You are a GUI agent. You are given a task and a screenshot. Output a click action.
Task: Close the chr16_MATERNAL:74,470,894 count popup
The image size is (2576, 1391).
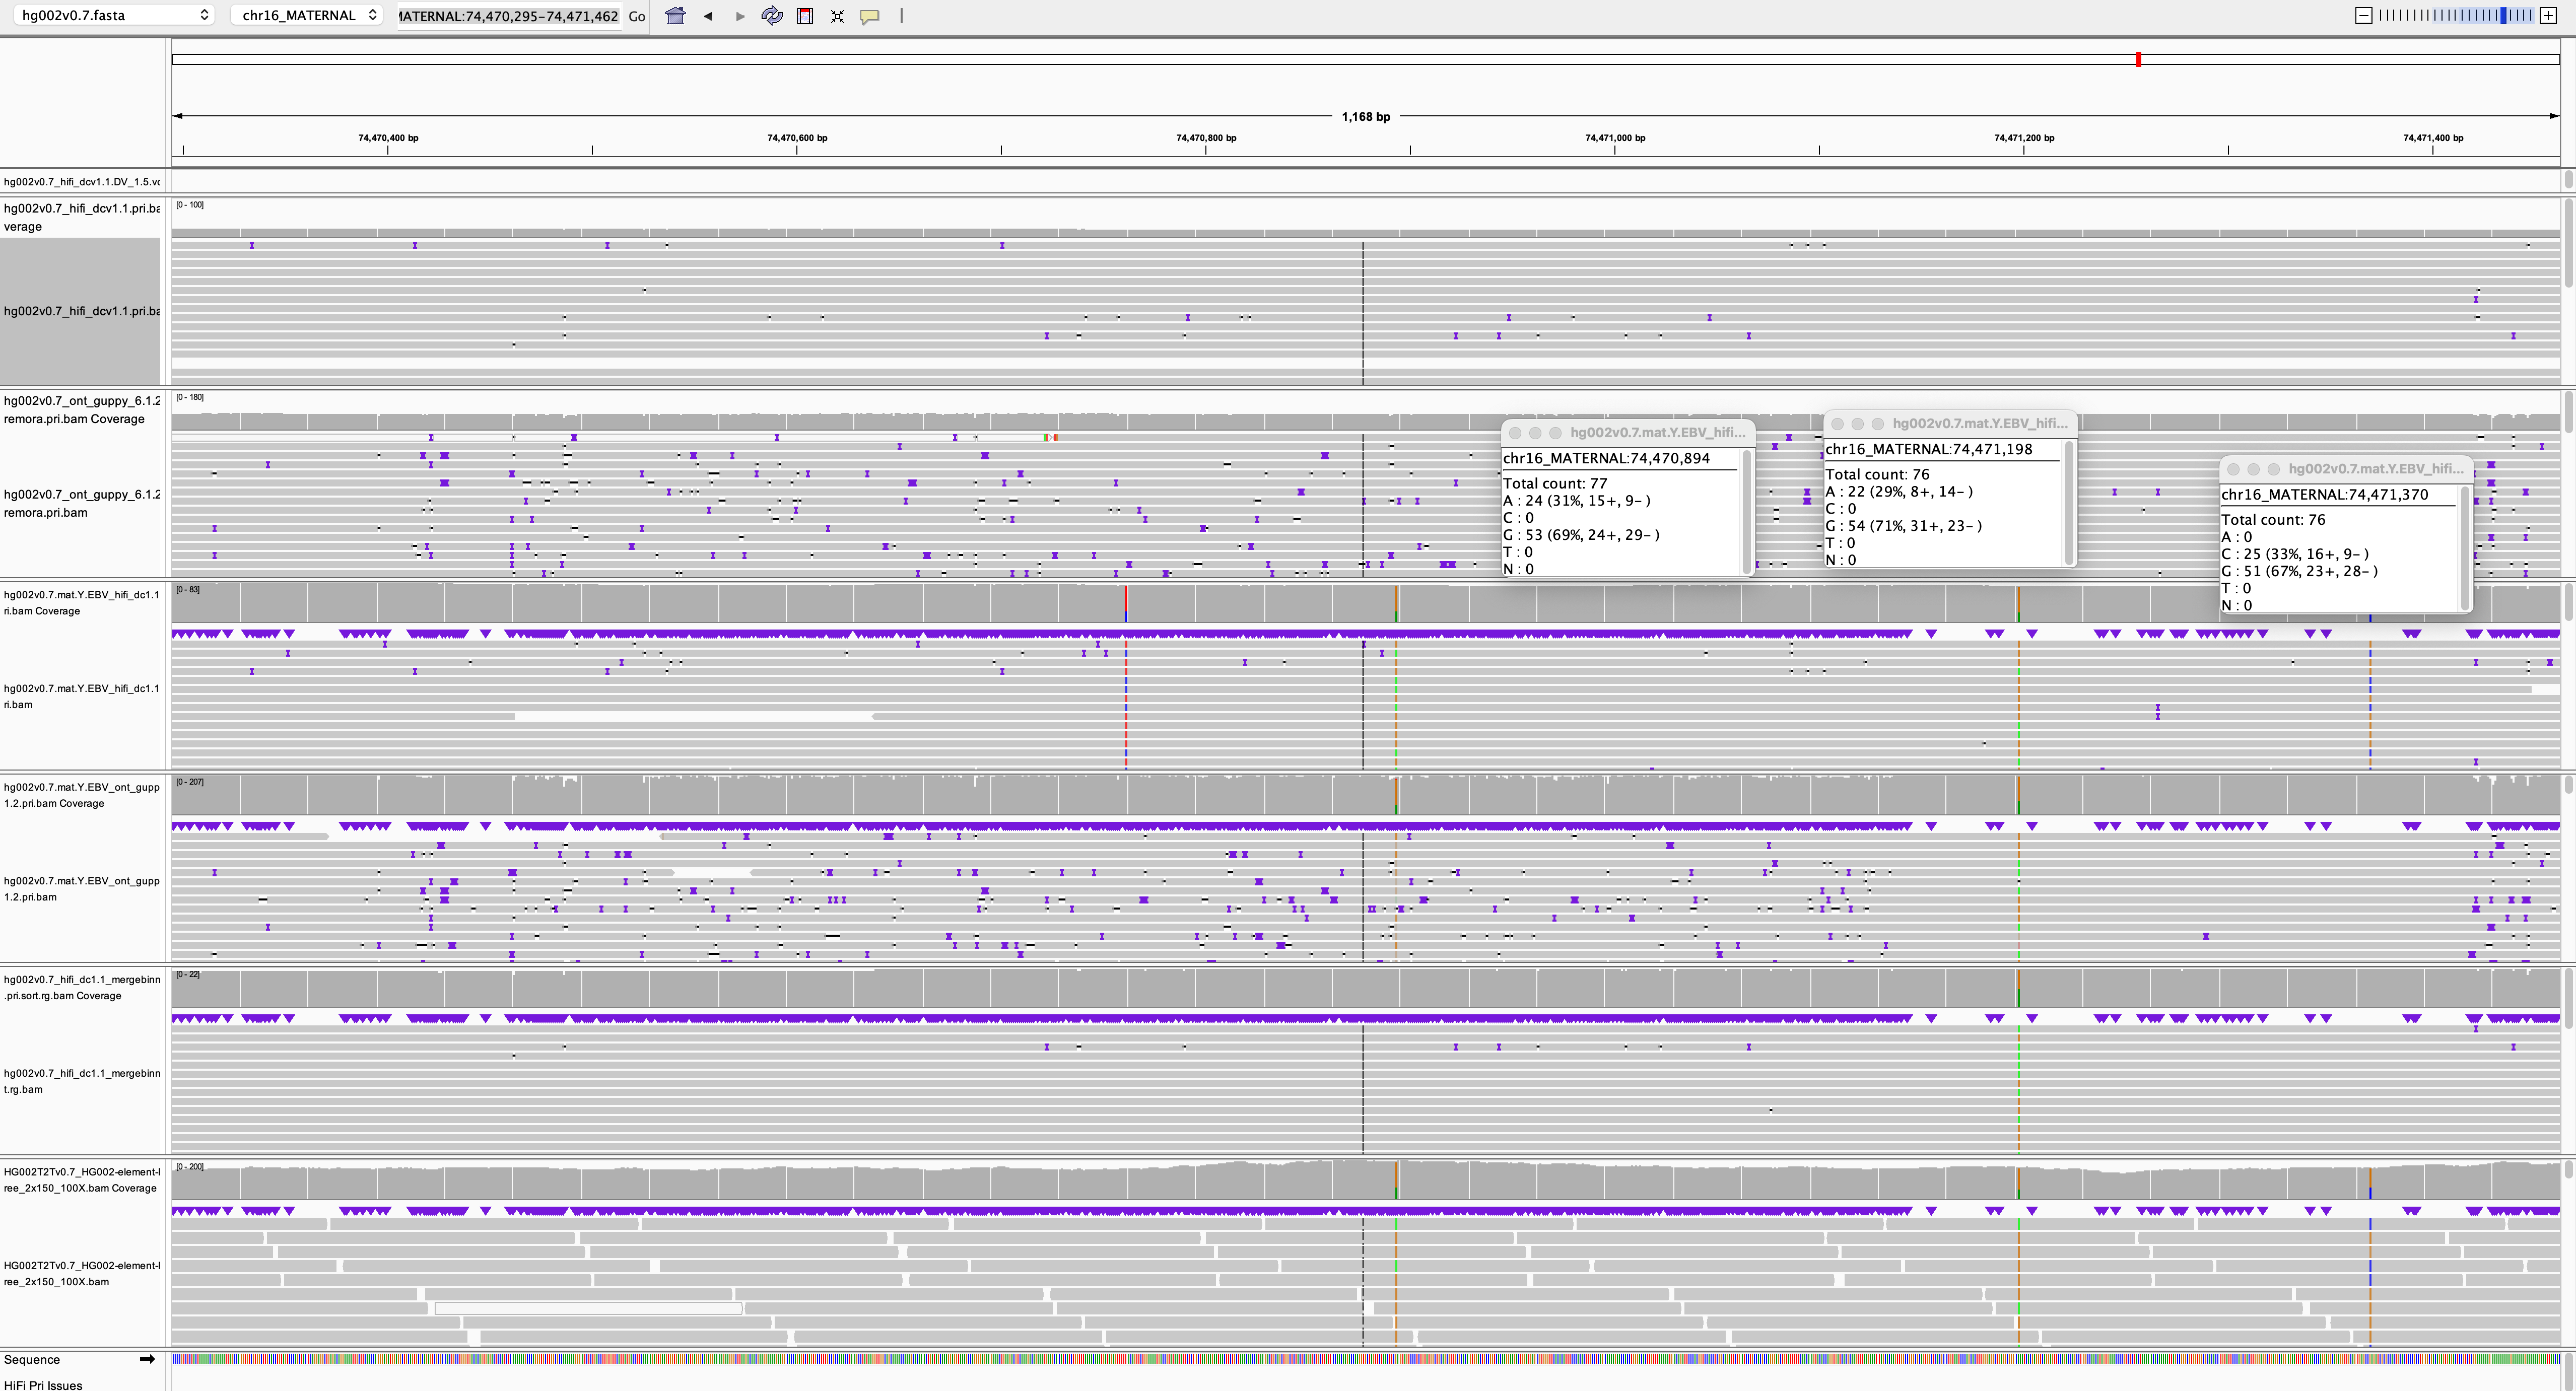[x=1515, y=433]
